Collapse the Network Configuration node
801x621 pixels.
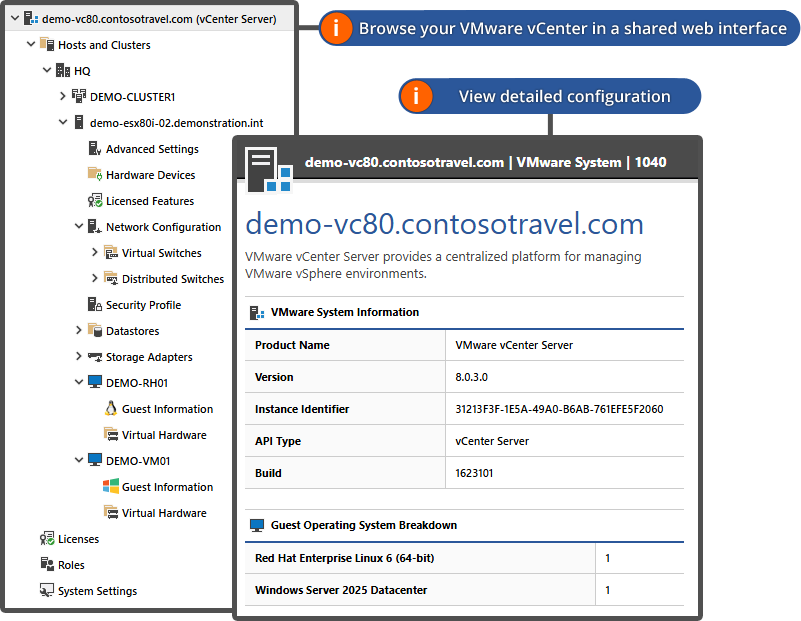[79, 226]
